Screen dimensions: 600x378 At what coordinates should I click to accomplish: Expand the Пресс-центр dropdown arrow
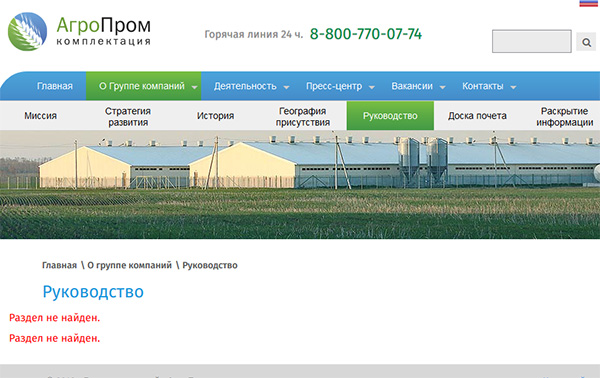[372, 87]
